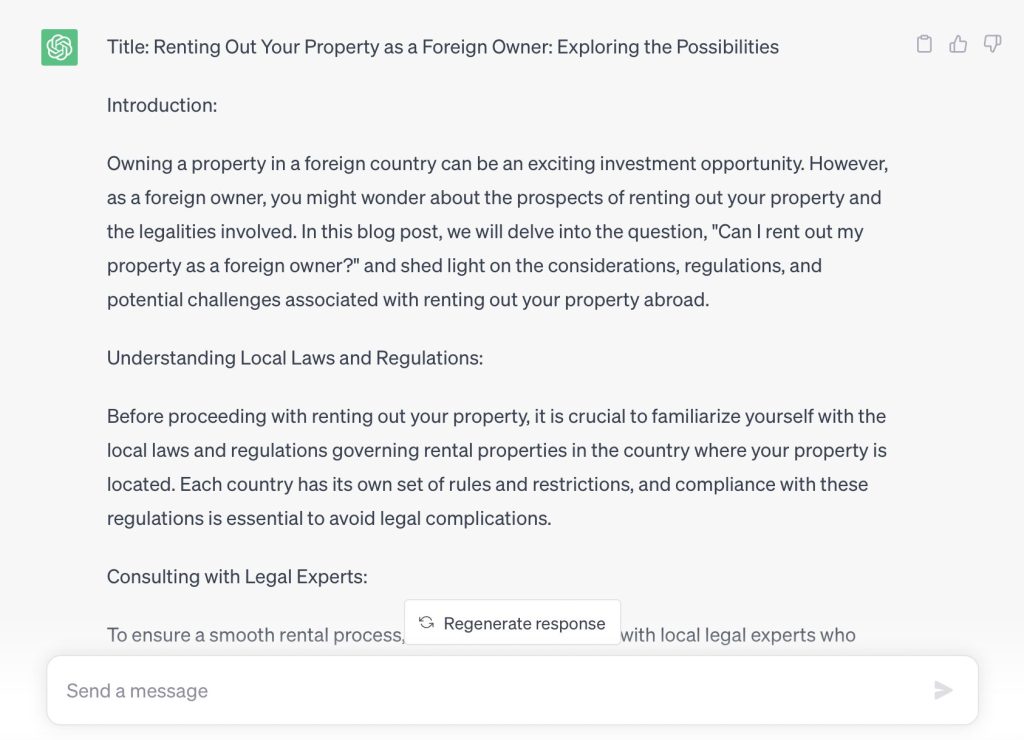
Task: Click the Understanding Local Laws and Regulations heading
Action: click(295, 358)
